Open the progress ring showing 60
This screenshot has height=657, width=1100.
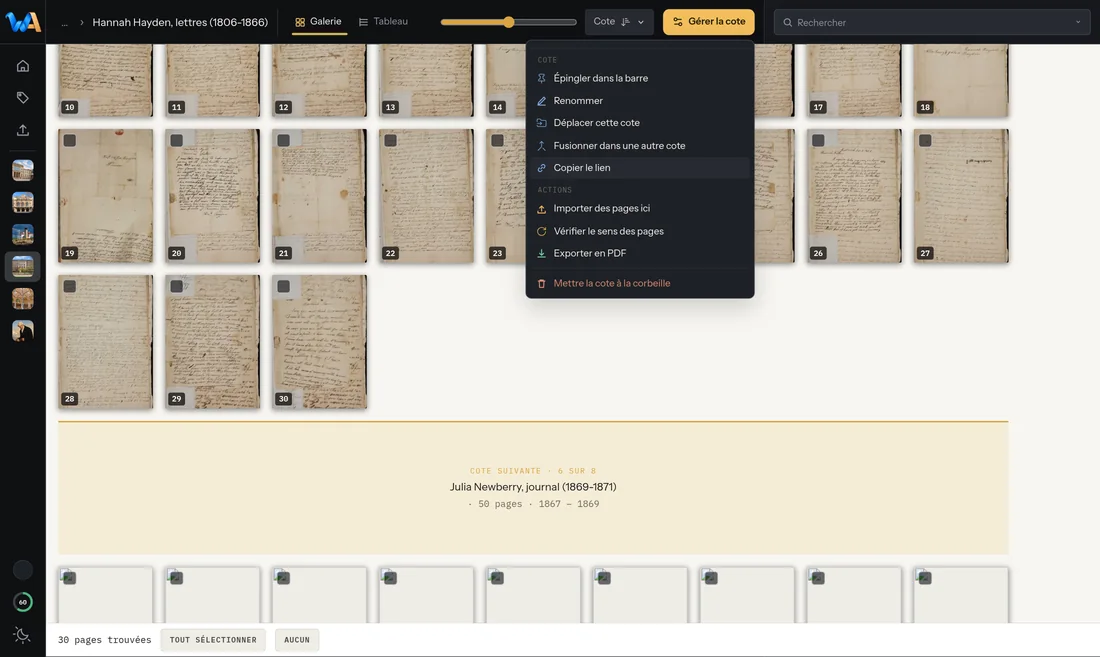[x=22, y=602]
